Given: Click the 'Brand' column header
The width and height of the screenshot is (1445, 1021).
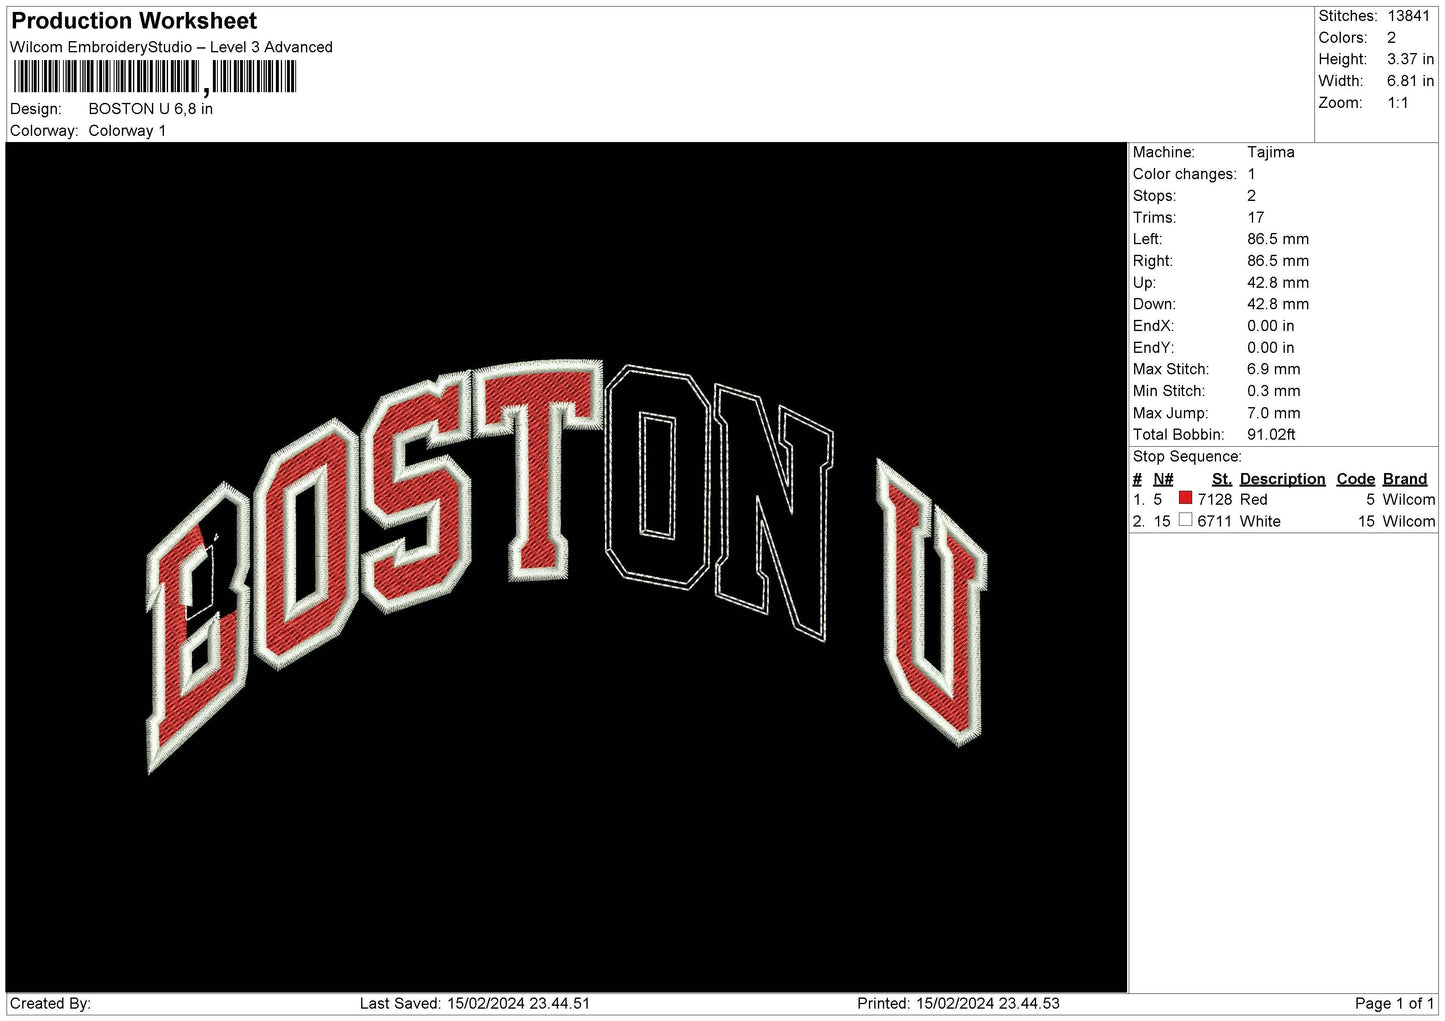Looking at the screenshot, I should point(1405,479).
